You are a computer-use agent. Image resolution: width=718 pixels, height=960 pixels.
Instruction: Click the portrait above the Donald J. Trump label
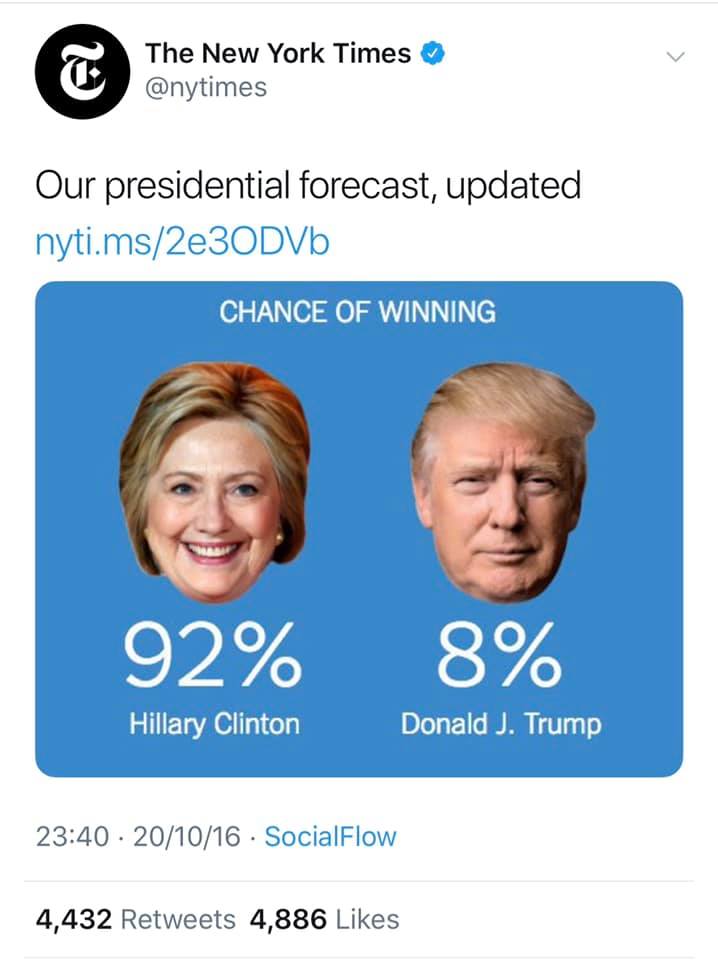(x=502, y=482)
